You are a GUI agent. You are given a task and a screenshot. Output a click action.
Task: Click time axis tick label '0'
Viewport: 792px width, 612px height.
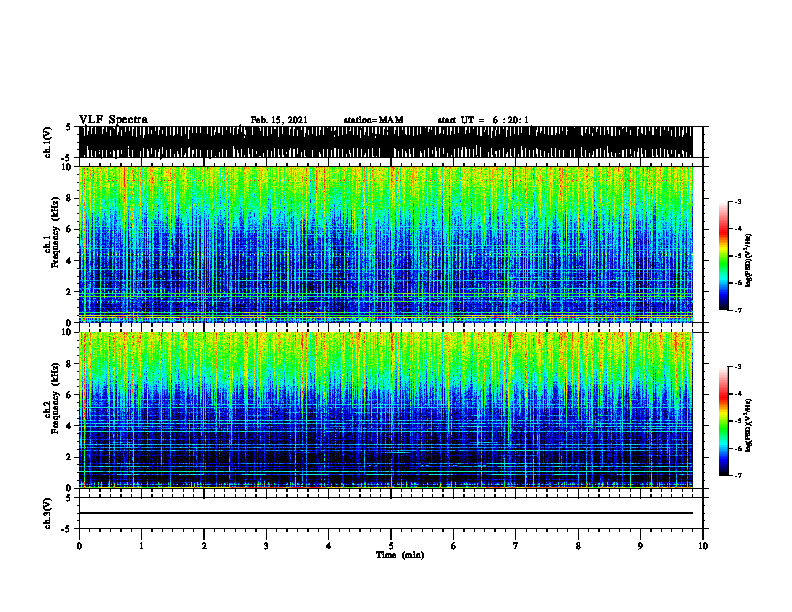[79, 546]
